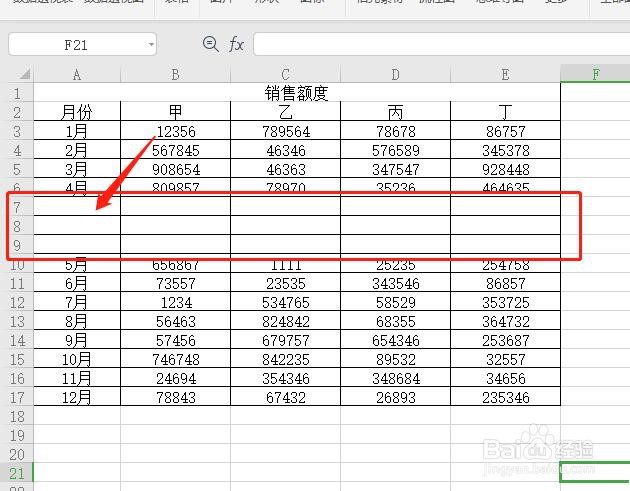Select row 1 header
The width and height of the screenshot is (630, 491).
point(17,93)
